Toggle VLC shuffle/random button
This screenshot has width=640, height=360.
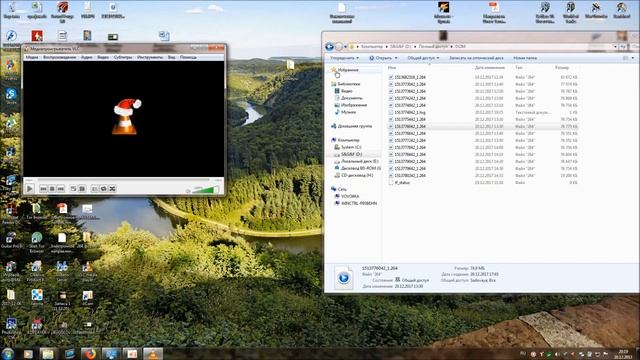[112, 189]
